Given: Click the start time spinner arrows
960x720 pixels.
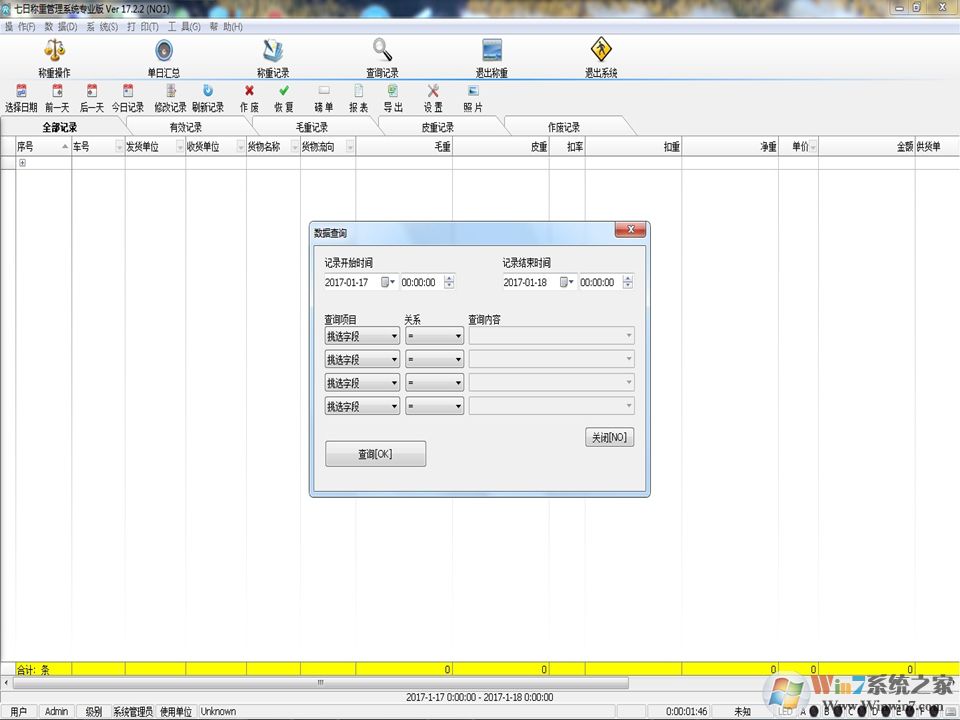Looking at the screenshot, I should click(x=449, y=283).
